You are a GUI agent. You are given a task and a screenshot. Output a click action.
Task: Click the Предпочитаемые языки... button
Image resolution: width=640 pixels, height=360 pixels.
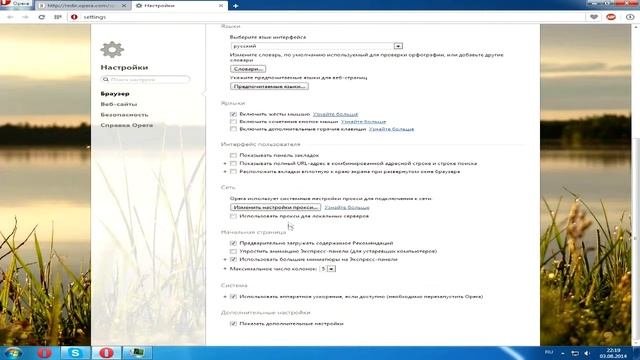pos(269,87)
